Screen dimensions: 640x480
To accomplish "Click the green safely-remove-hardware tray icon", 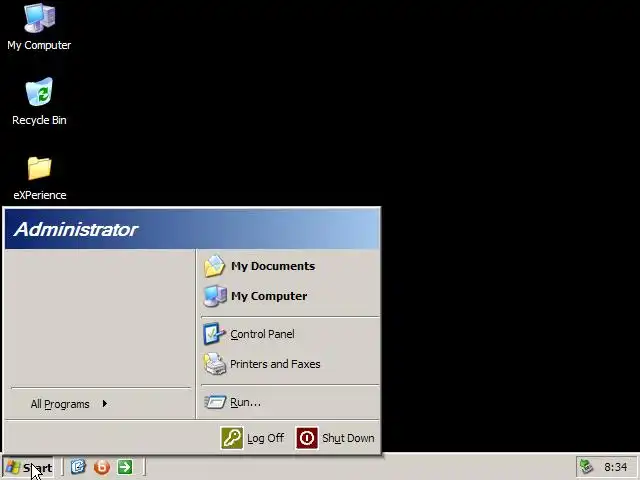I will tap(587, 467).
